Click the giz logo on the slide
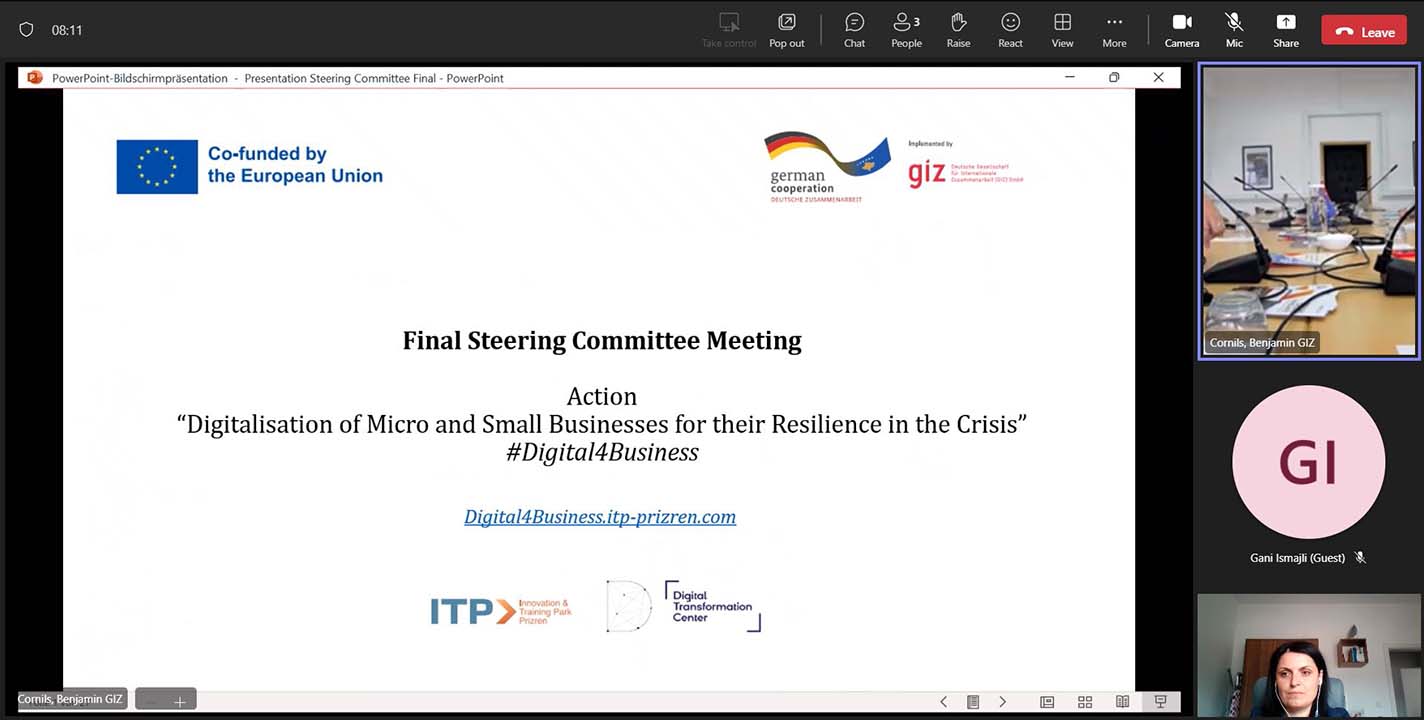The image size is (1424, 720). coord(965,167)
